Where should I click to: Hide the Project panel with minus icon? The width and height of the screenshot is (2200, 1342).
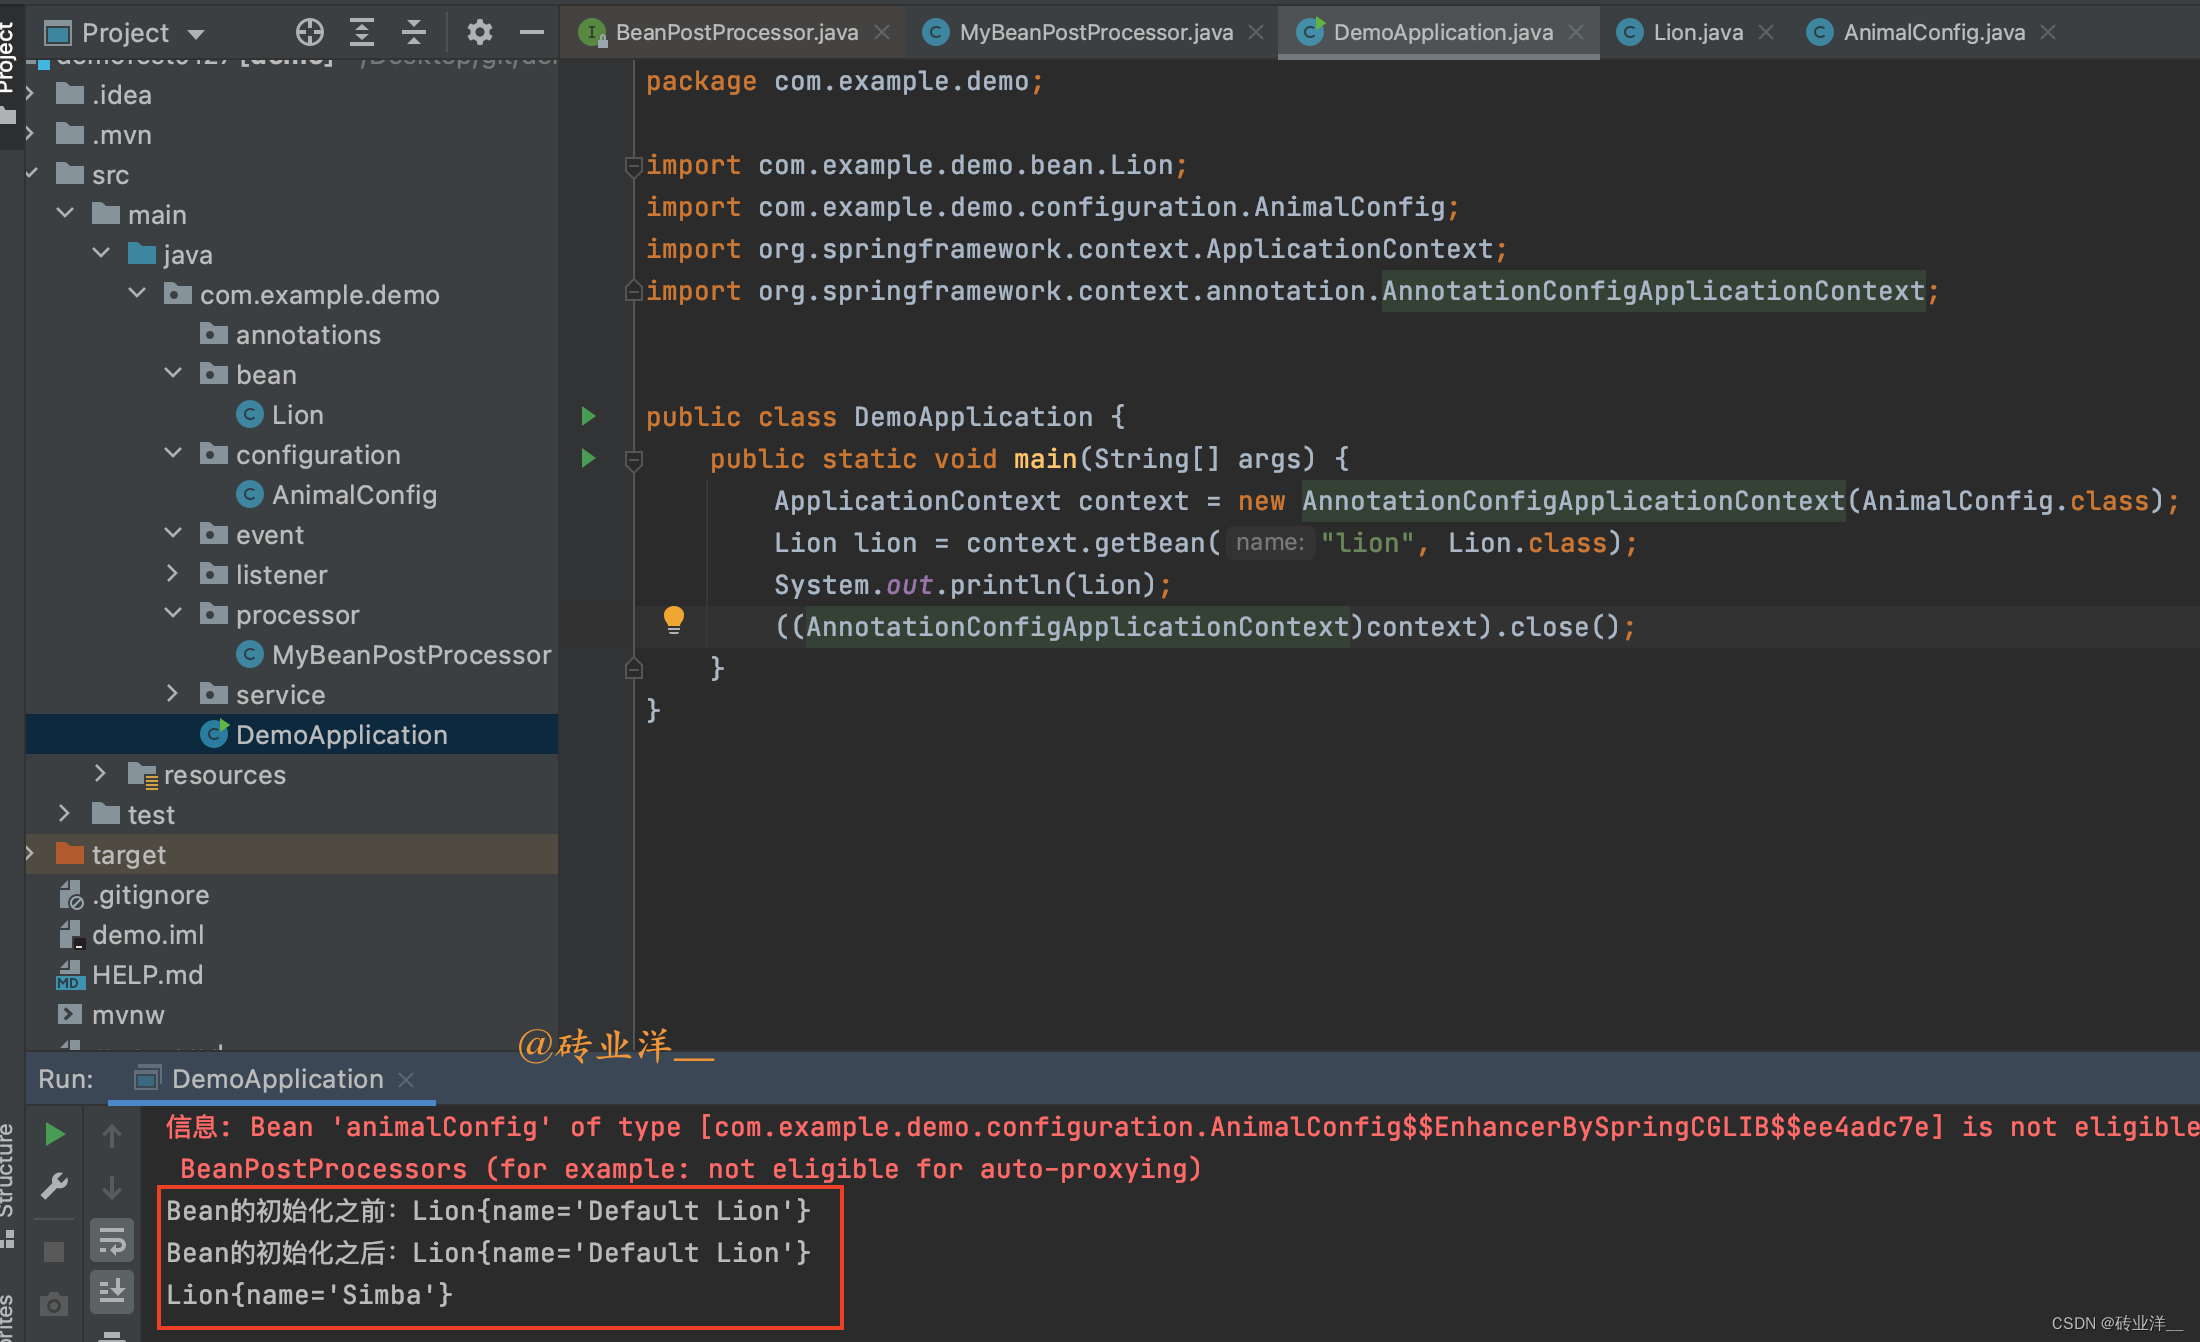click(x=532, y=33)
